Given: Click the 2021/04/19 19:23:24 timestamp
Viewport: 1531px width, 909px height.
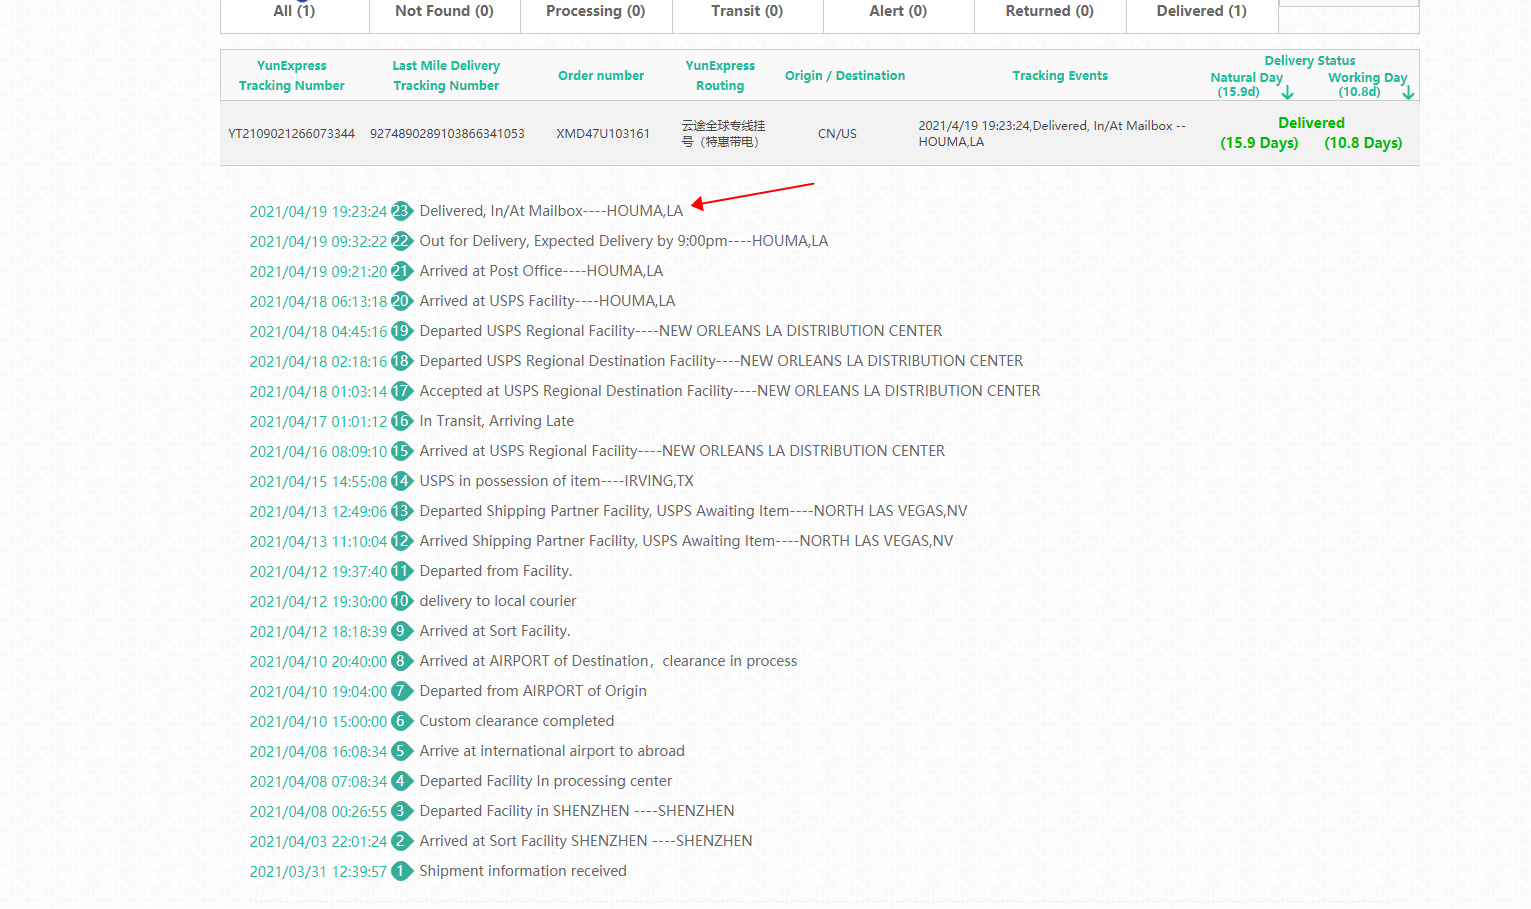Looking at the screenshot, I should click(x=318, y=212).
